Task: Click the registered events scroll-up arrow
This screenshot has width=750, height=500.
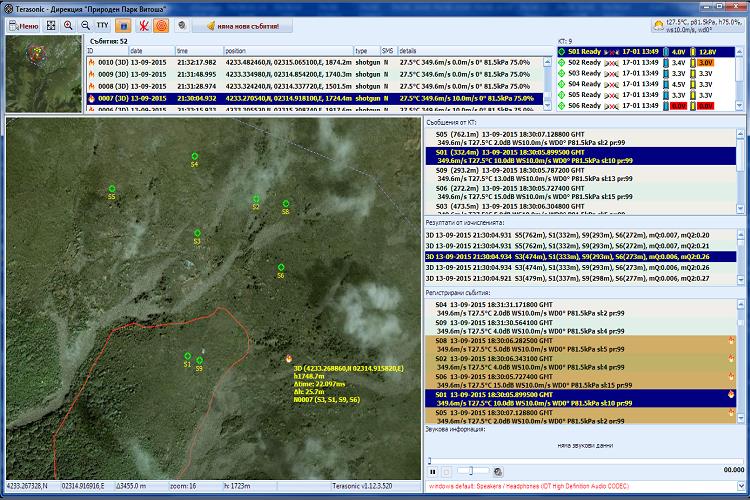Action: [740, 305]
